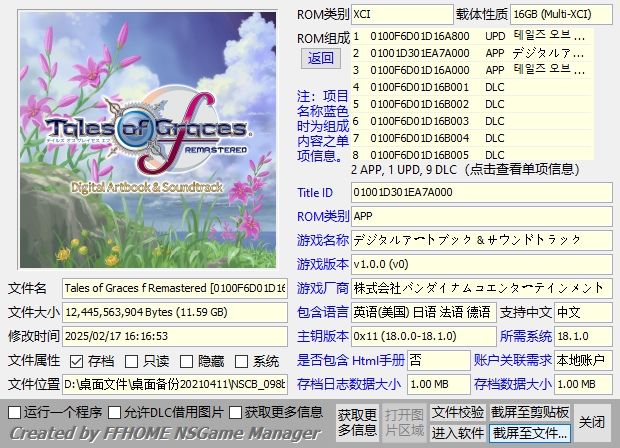Click the 文件校验 button
Viewport: 620px width, 448px height.
point(458,412)
